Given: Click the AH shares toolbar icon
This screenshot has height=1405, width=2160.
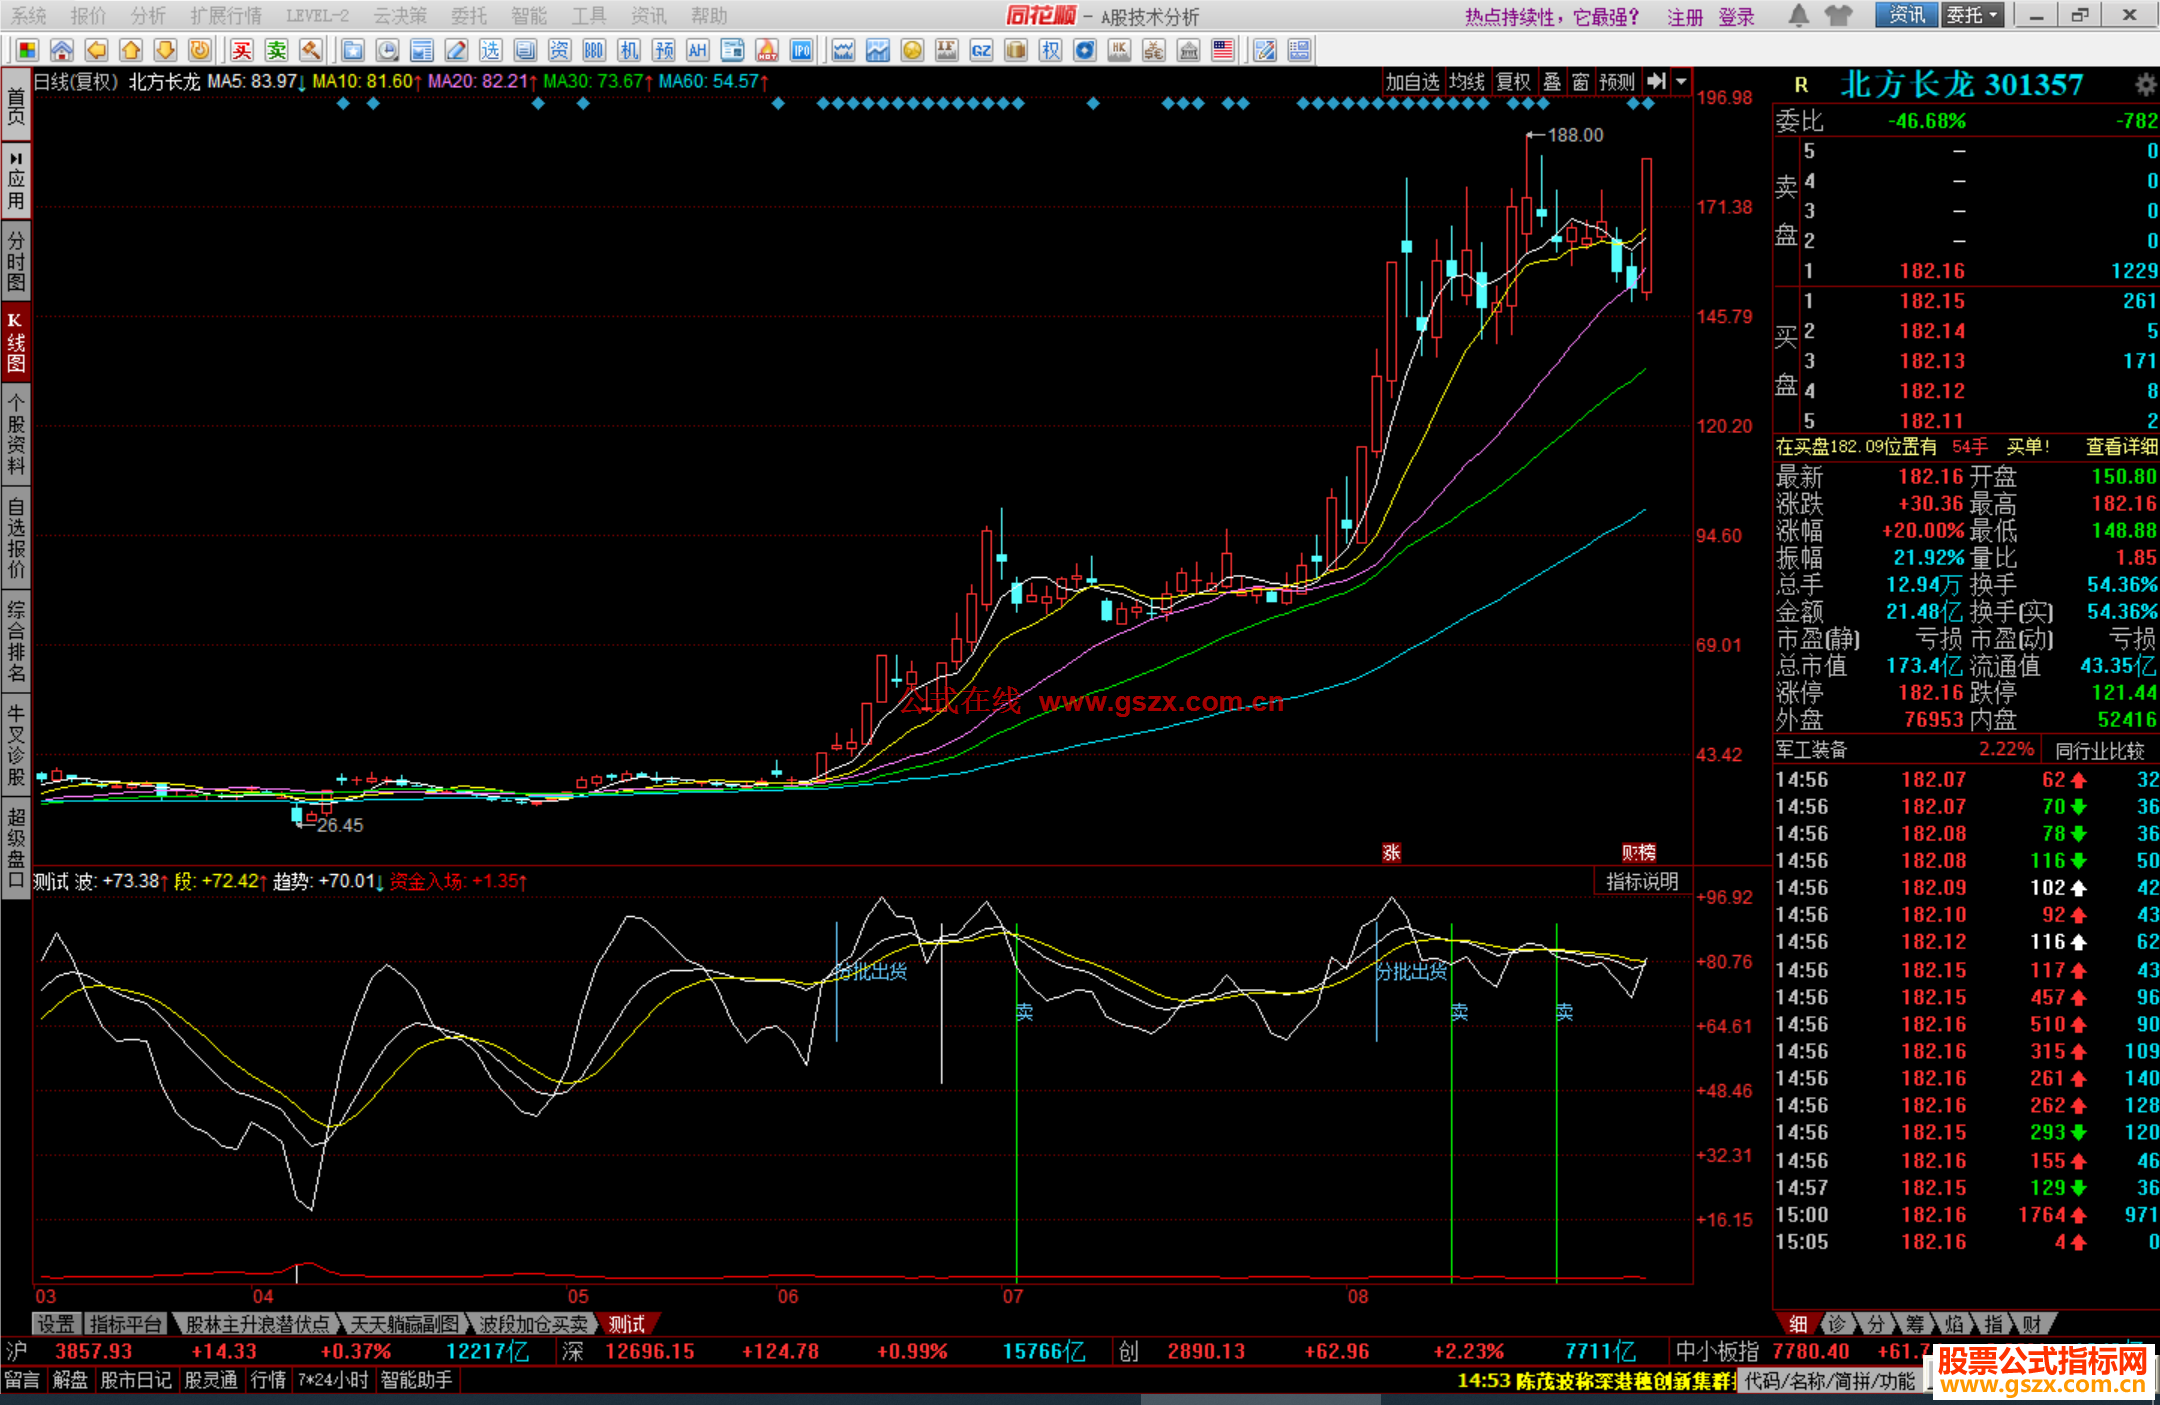Looking at the screenshot, I should coord(697,50).
